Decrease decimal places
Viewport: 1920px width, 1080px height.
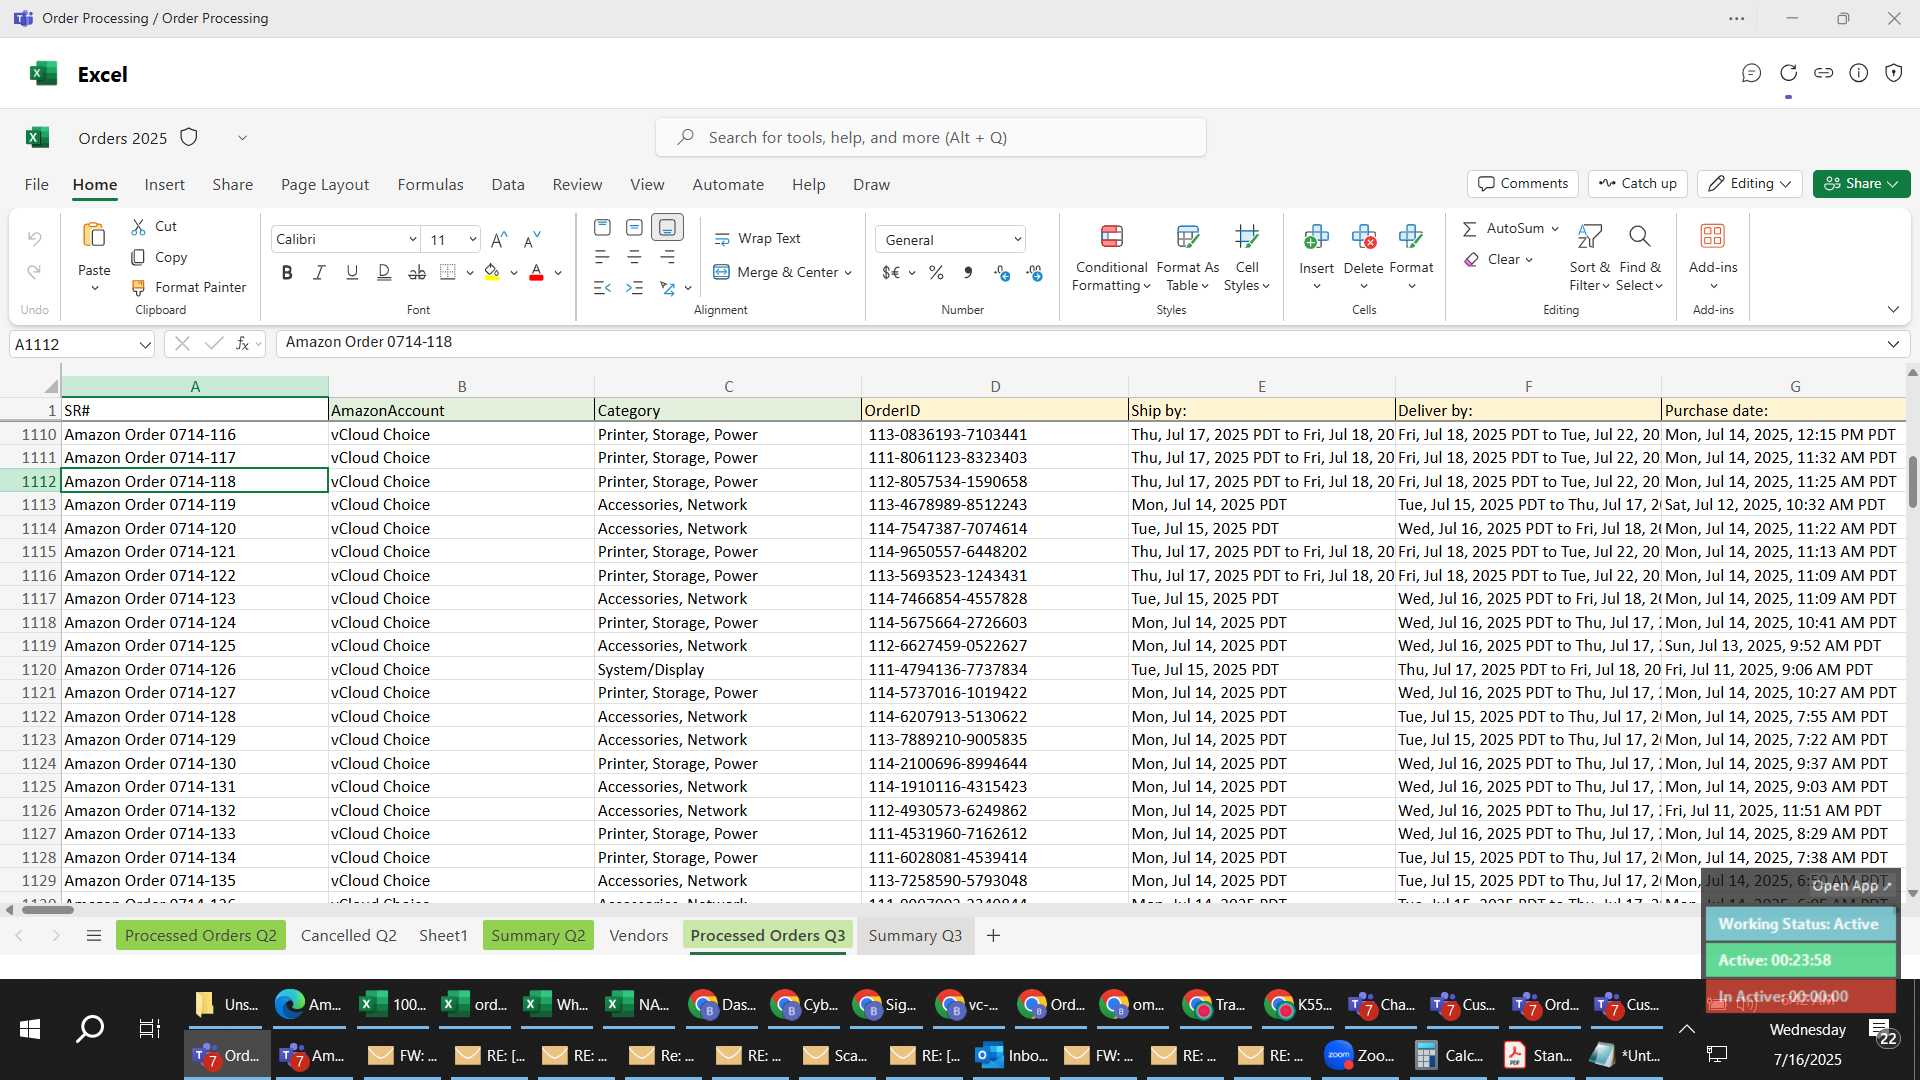[1034, 272]
